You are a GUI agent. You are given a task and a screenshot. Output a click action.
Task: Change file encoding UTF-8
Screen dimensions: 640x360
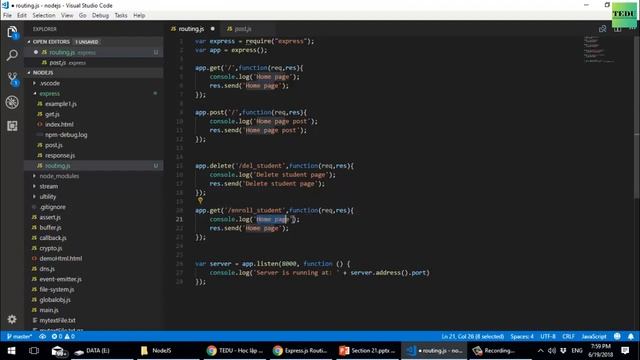(x=548, y=336)
